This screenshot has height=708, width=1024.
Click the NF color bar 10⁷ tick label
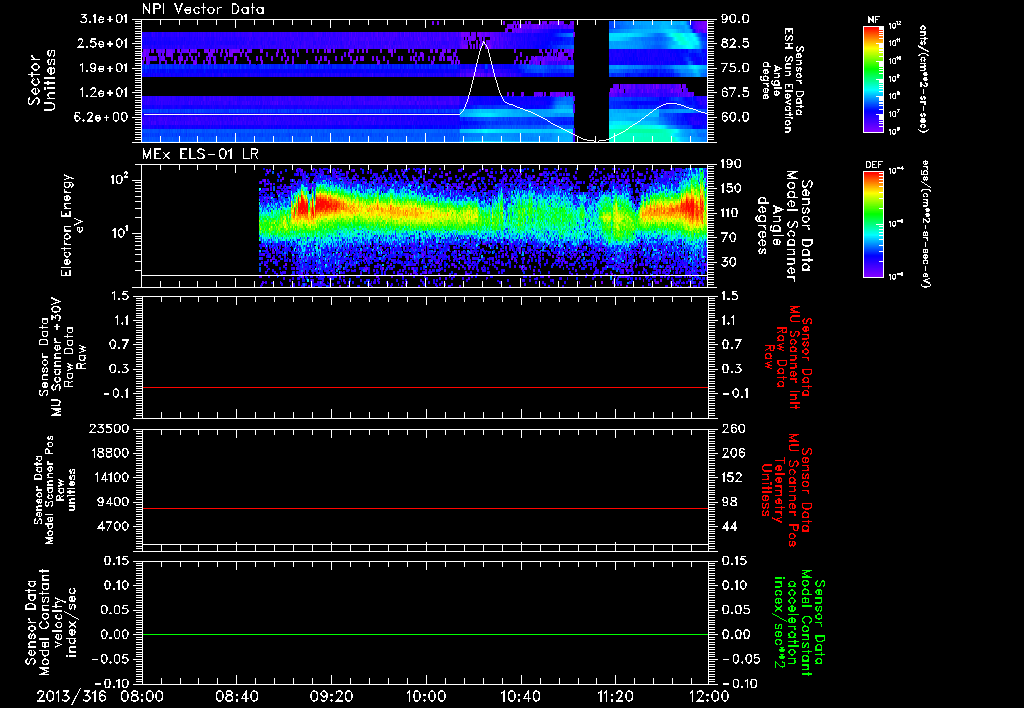(x=894, y=114)
